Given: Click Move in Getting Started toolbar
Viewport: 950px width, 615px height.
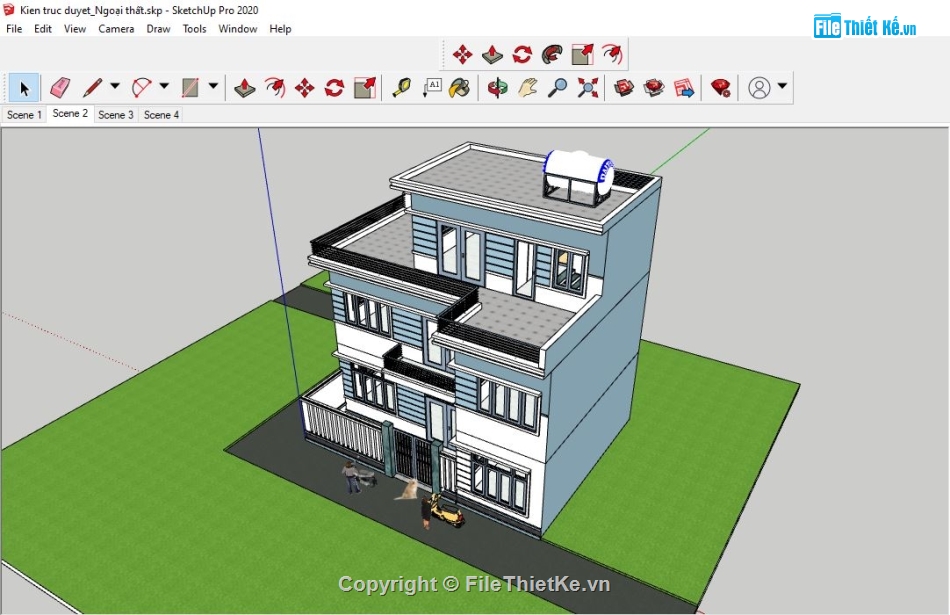Looking at the screenshot, I should coord(305,88).
